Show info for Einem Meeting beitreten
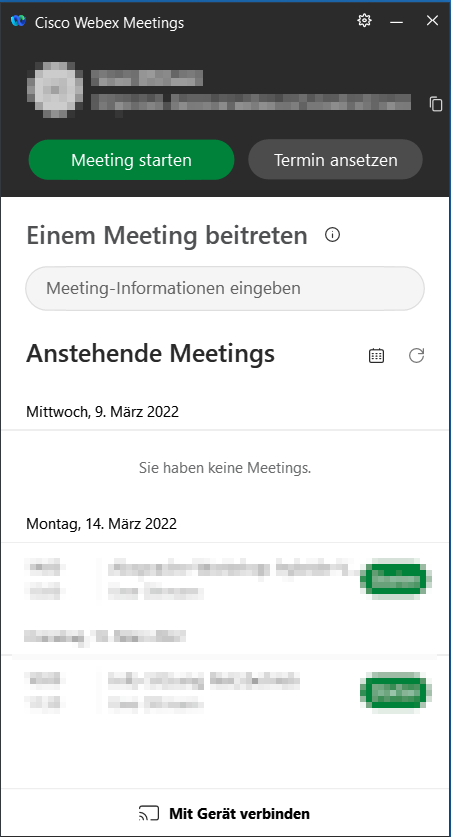 pyautogui.click(x=333, y=235)
